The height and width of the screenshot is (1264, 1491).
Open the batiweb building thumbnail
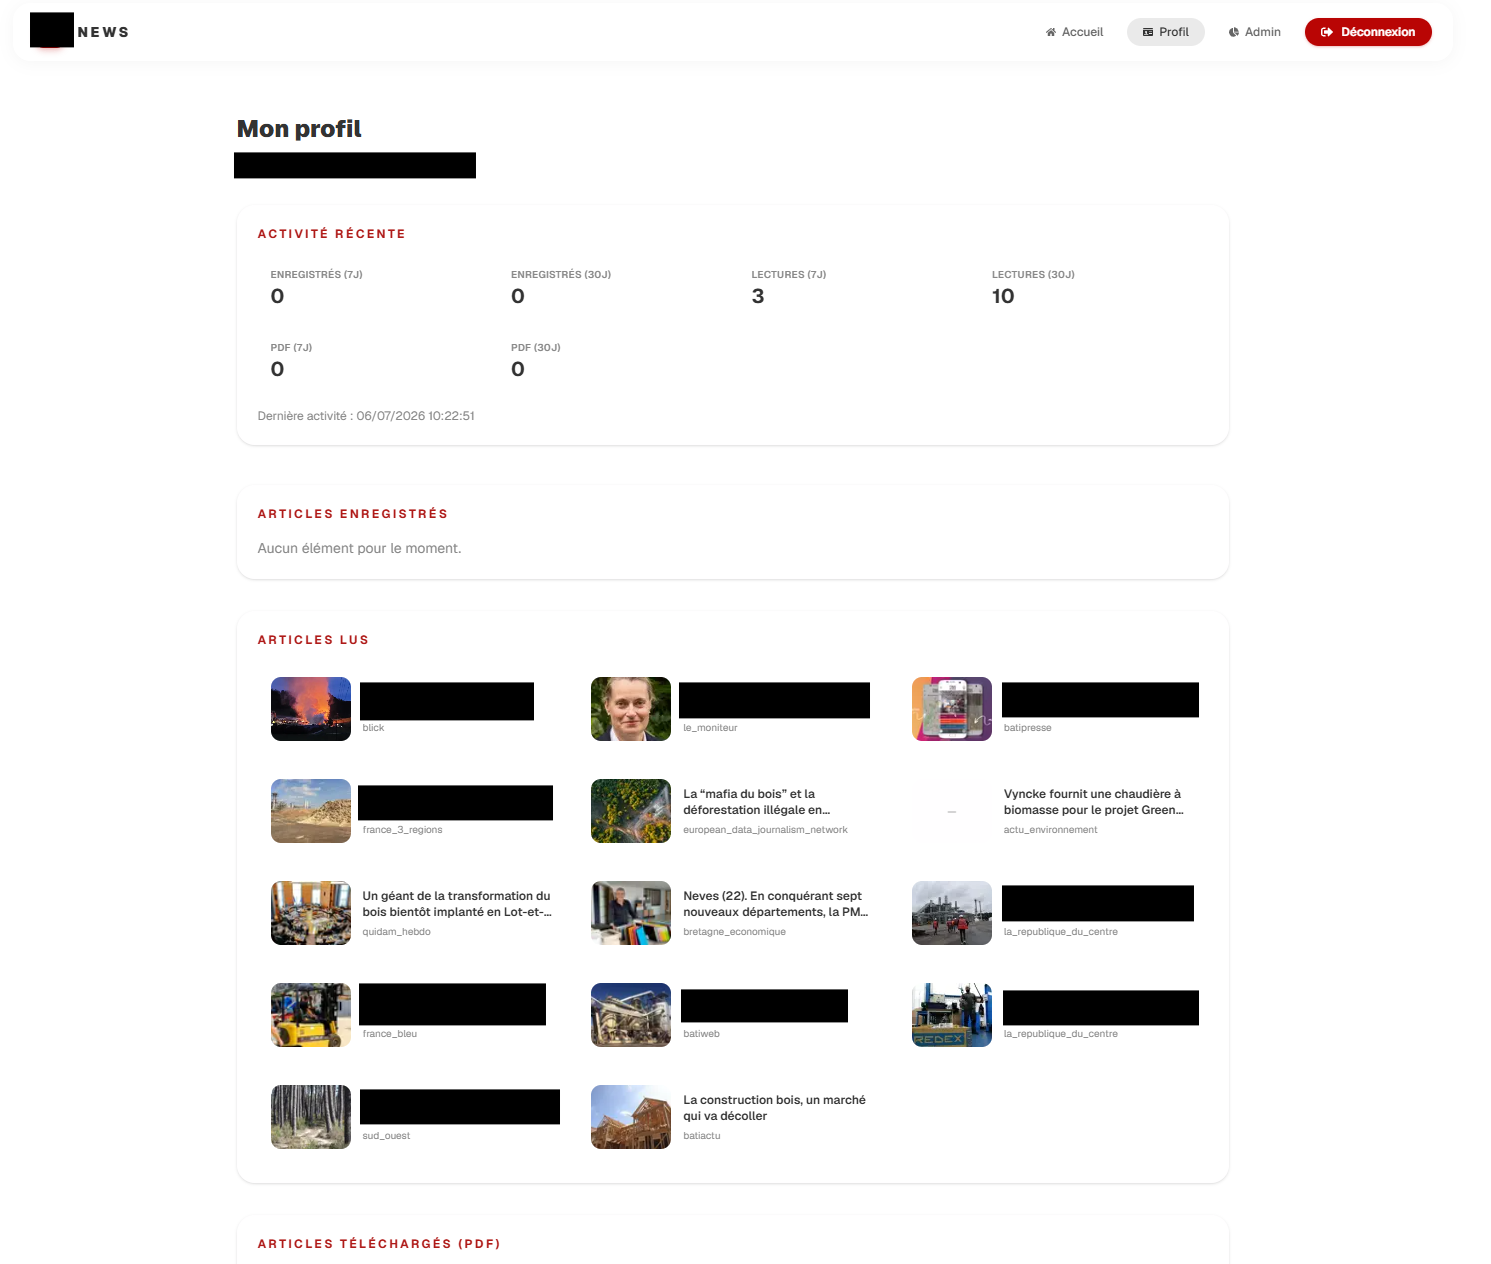click(631, 1015)
